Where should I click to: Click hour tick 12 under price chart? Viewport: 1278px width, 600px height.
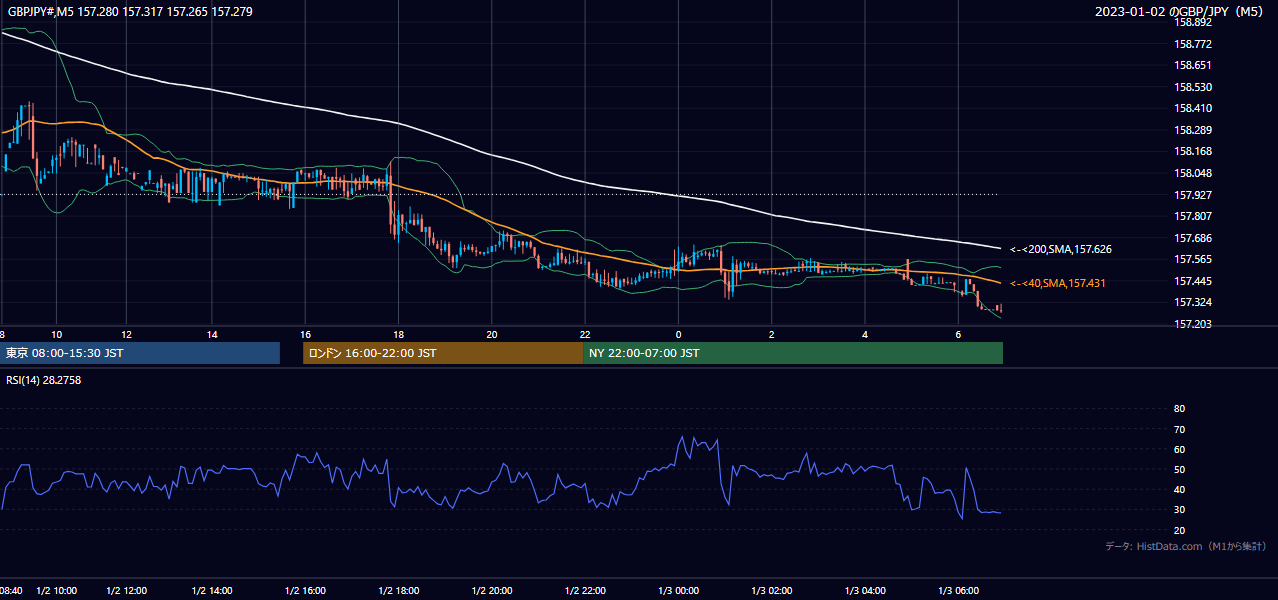pyautogui.click(x=125, y=334)
